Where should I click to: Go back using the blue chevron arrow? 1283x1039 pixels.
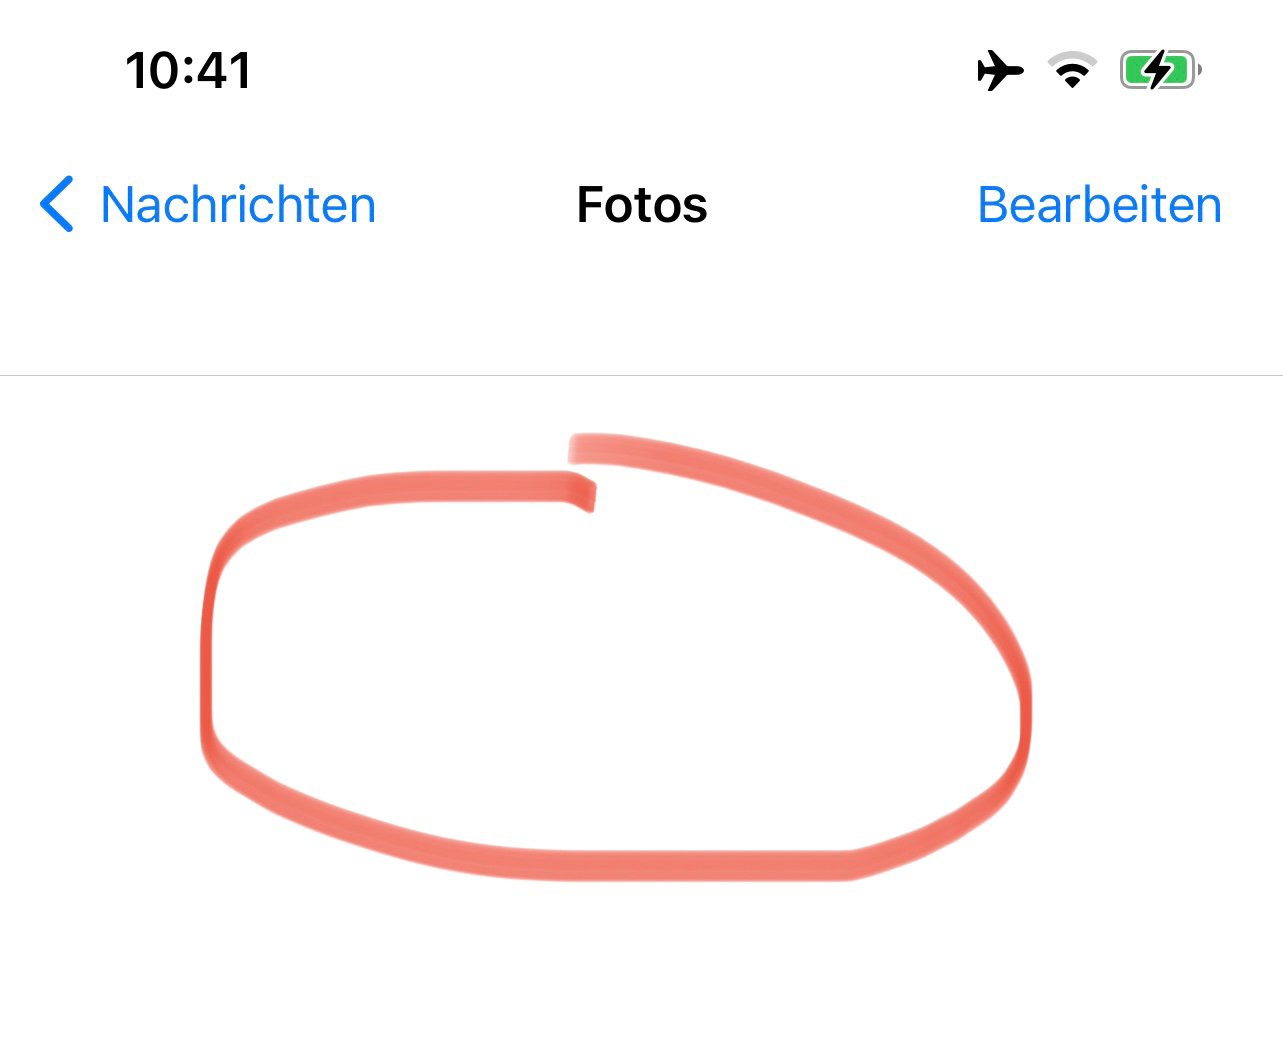point(56,204)
